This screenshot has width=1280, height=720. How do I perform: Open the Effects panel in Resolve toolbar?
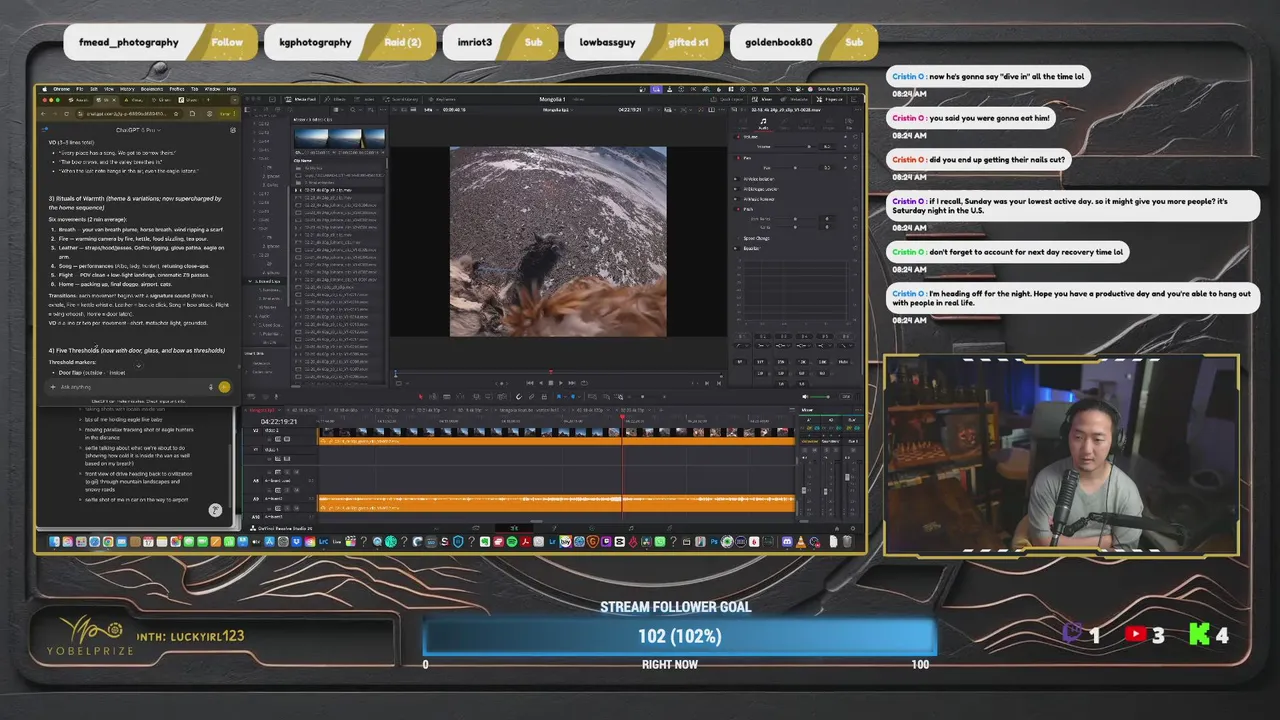pos(335,99)
